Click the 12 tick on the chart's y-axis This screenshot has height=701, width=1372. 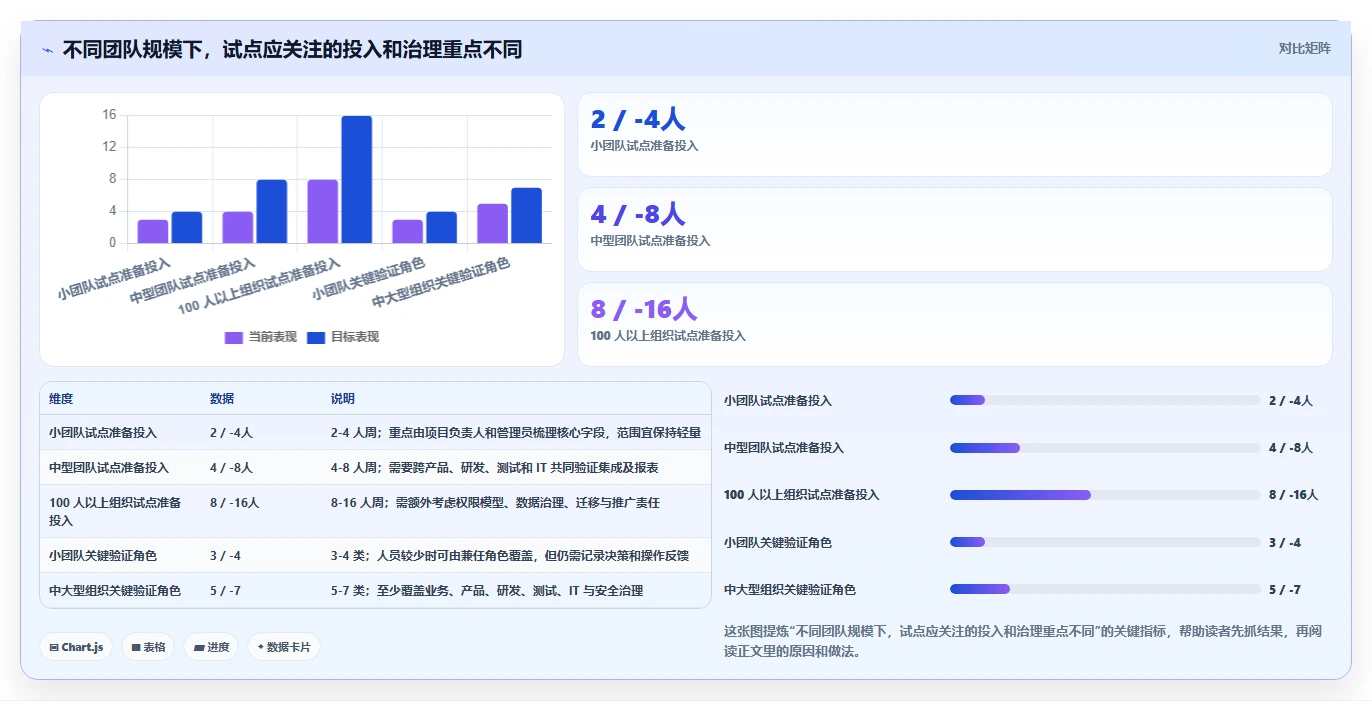click(x=109, y=147)
